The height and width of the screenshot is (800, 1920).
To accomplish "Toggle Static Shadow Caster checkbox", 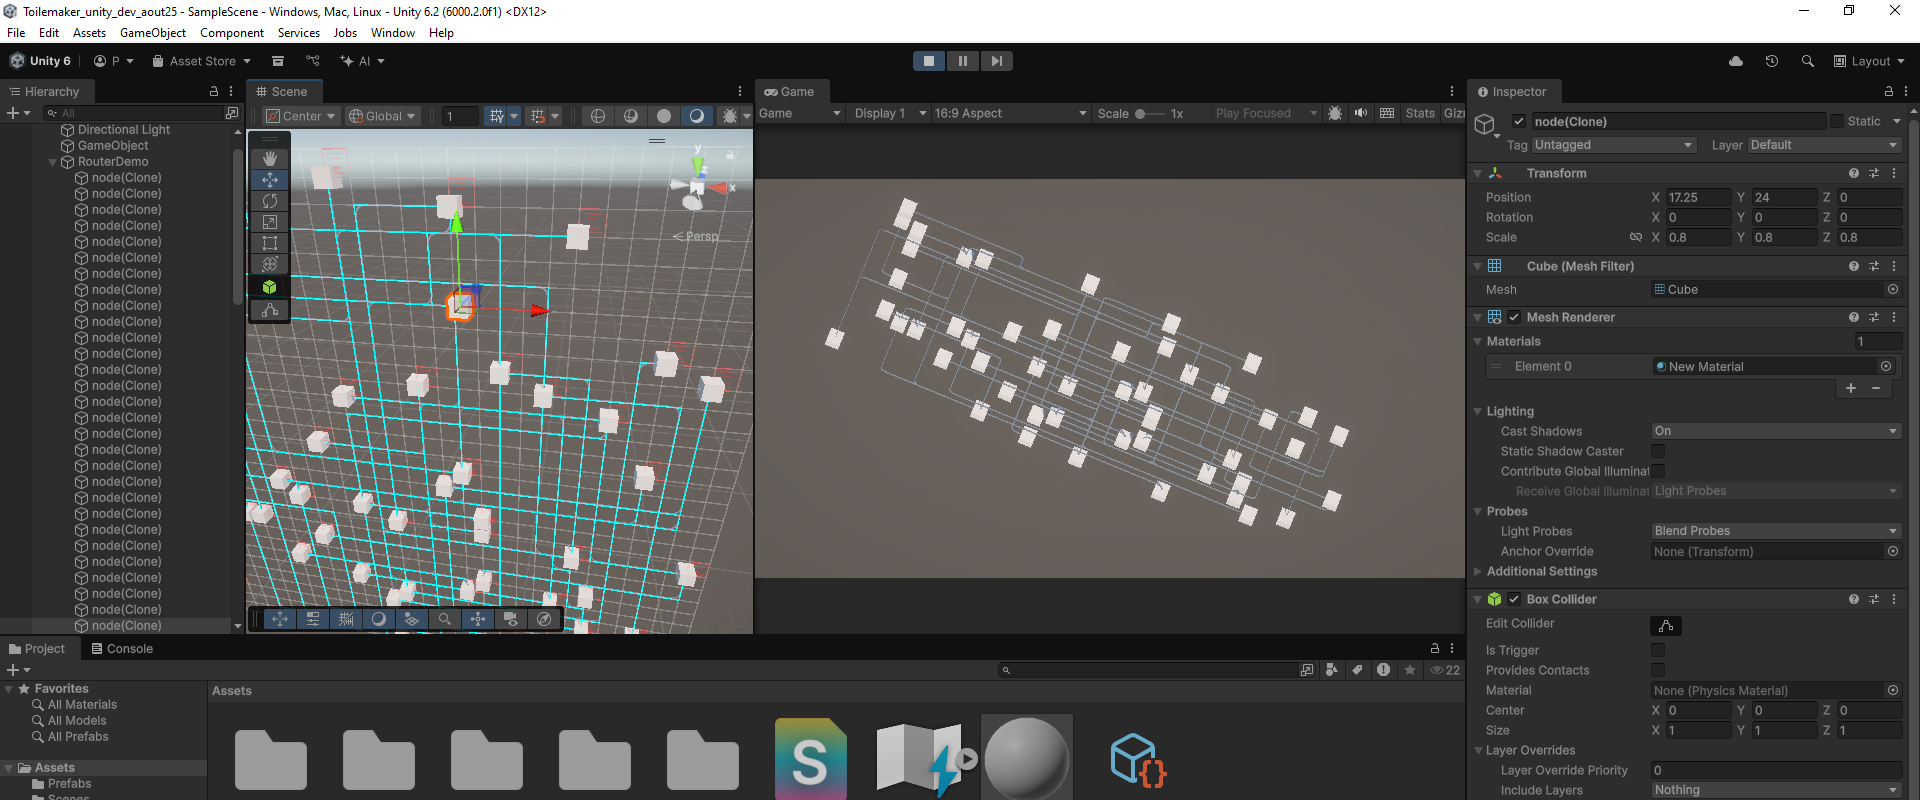I will pos(1658,451).
